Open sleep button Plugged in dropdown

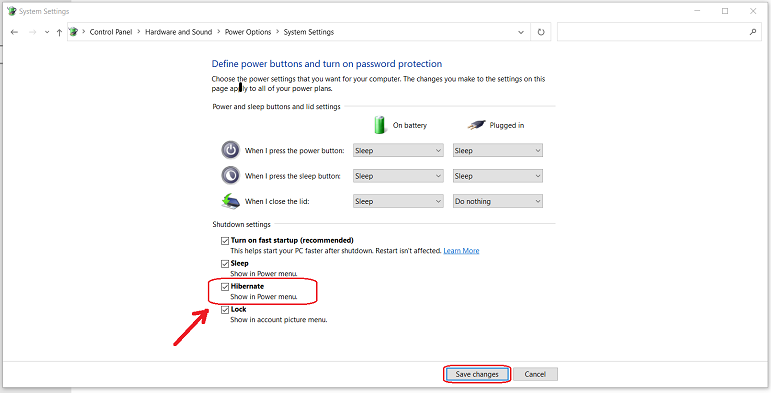498,176
